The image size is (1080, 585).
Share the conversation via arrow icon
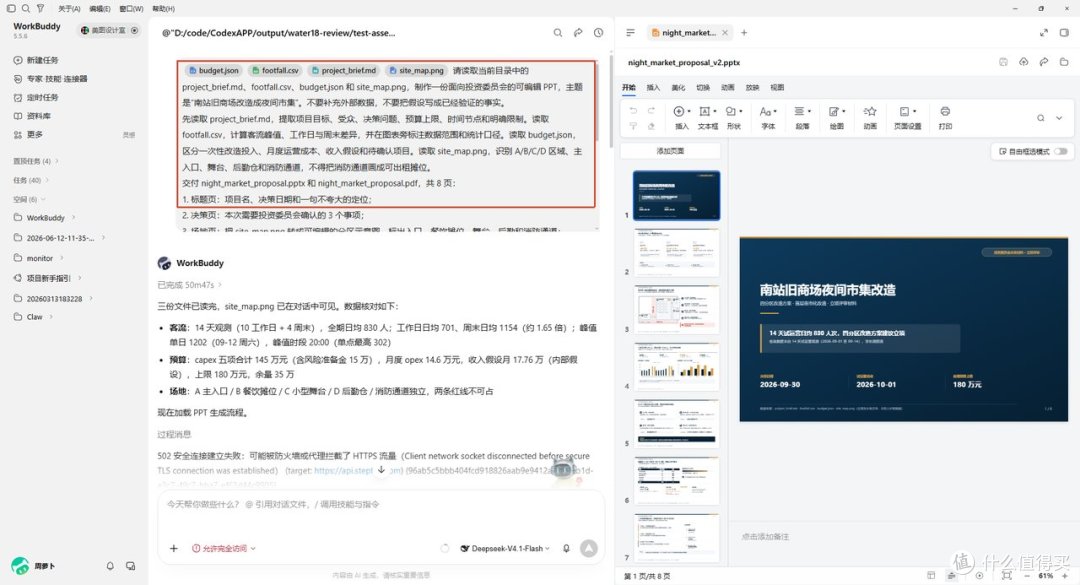coord(578,32)
